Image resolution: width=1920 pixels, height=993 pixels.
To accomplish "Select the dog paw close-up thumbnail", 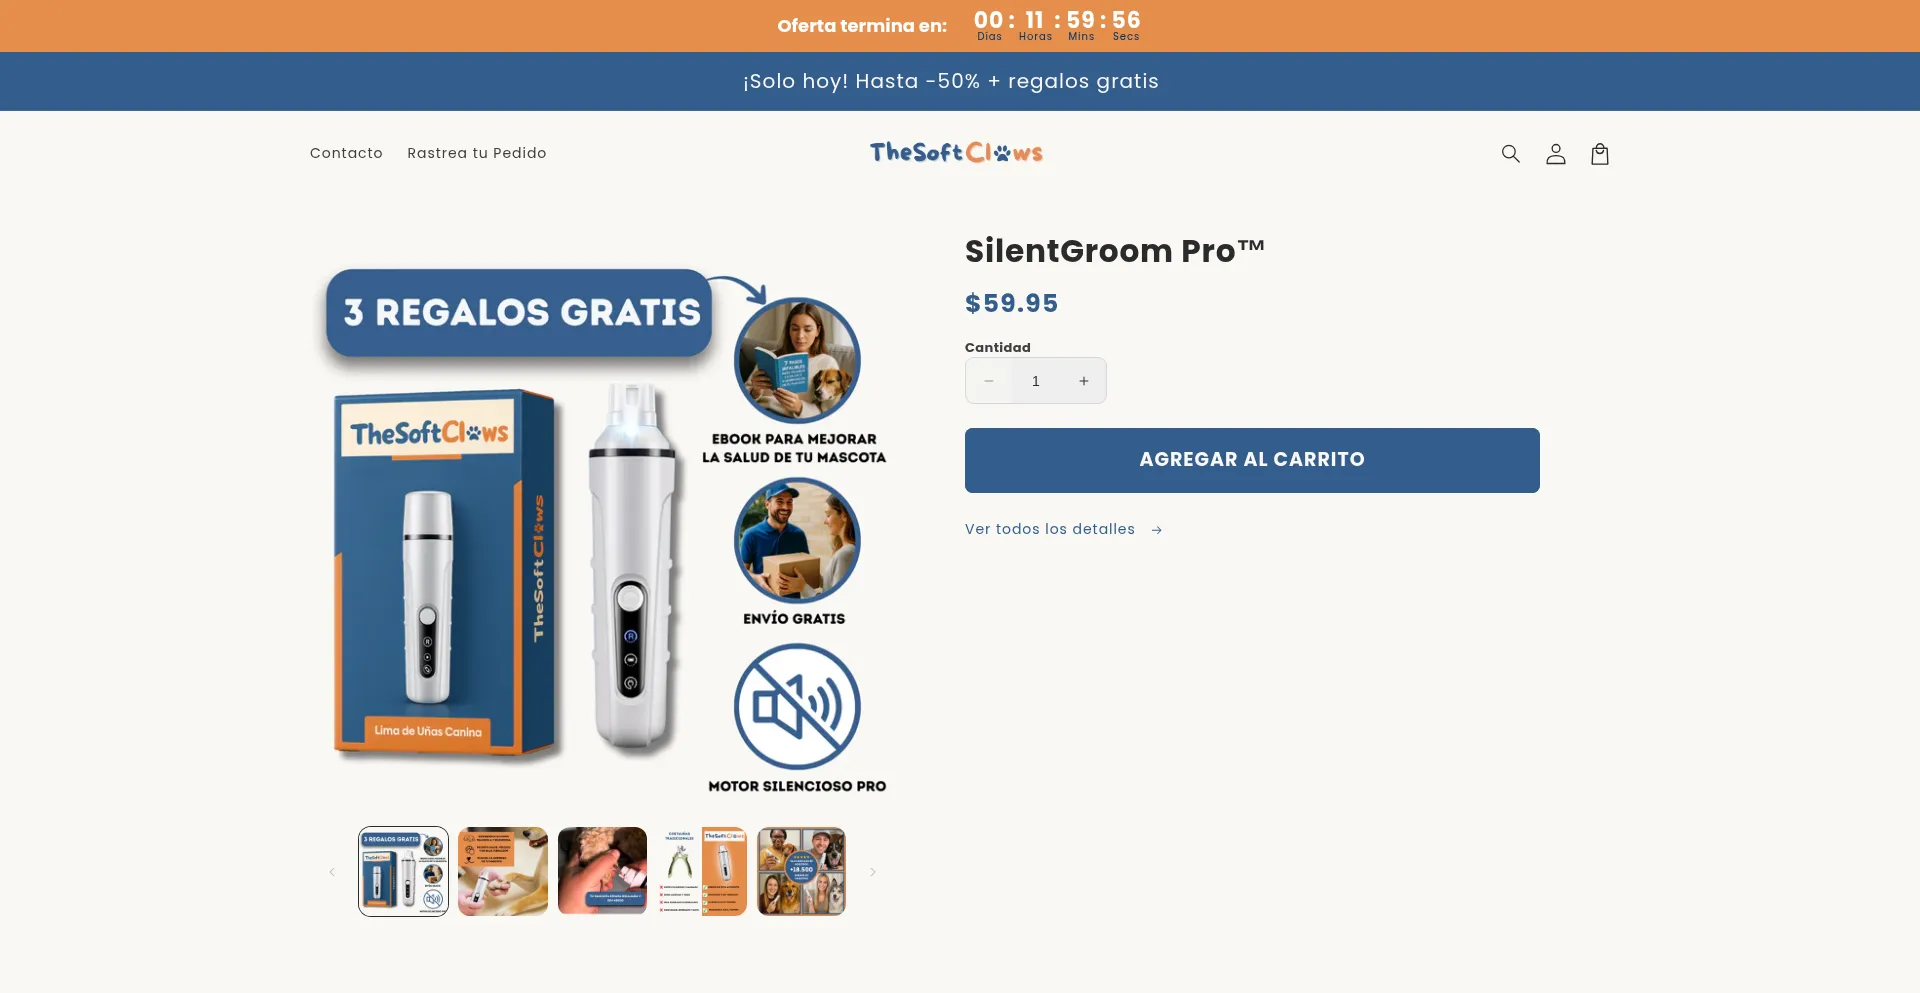I will [x=602, y=871].
